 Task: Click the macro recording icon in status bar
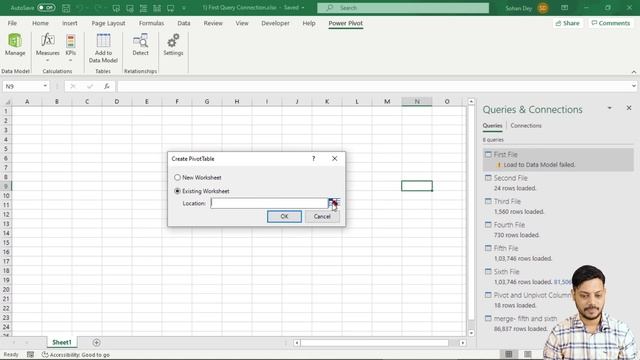[x=30, y=355]
